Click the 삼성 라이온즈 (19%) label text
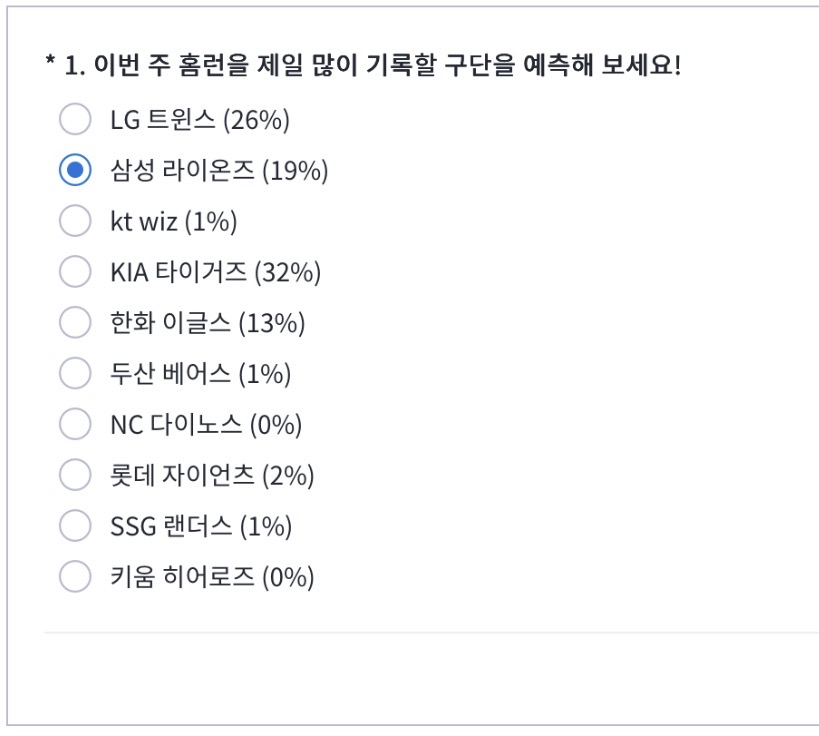The width and height of the screenshot is (819, 736). coord(219,171)
